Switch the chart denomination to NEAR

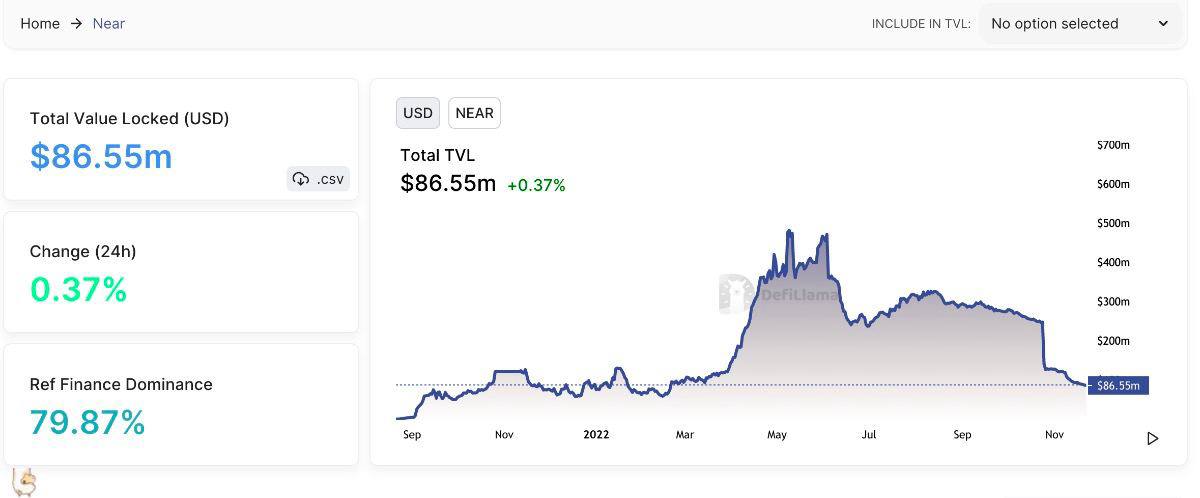point(474,113)
